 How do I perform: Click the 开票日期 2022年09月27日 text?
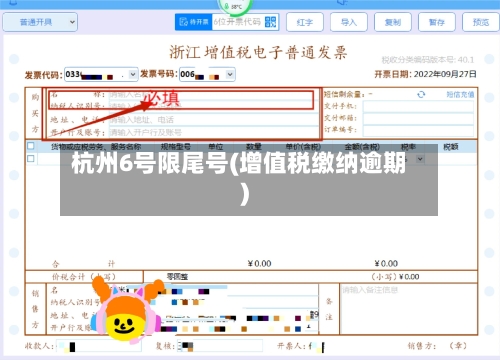pyautogui.click(x=425, y=74)
